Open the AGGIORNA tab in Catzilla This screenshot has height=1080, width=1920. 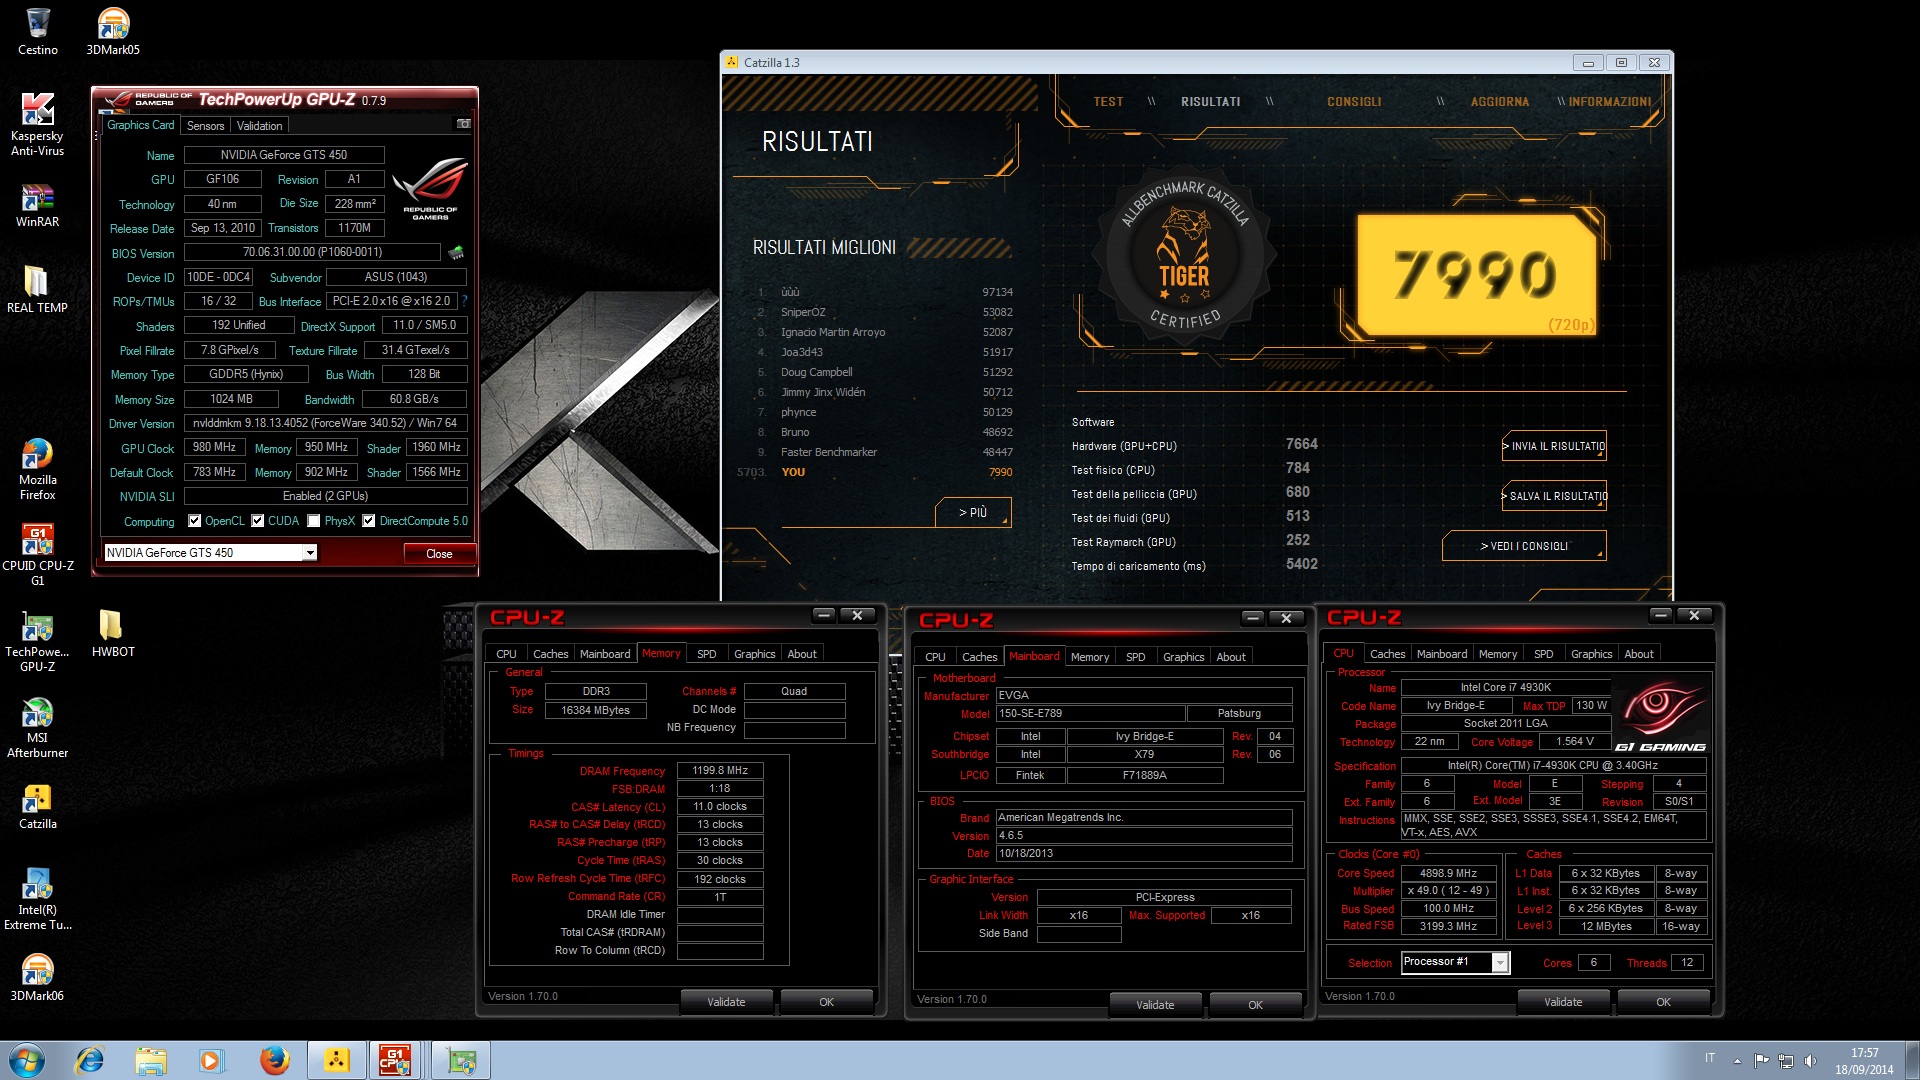(x=1499, y=102)
